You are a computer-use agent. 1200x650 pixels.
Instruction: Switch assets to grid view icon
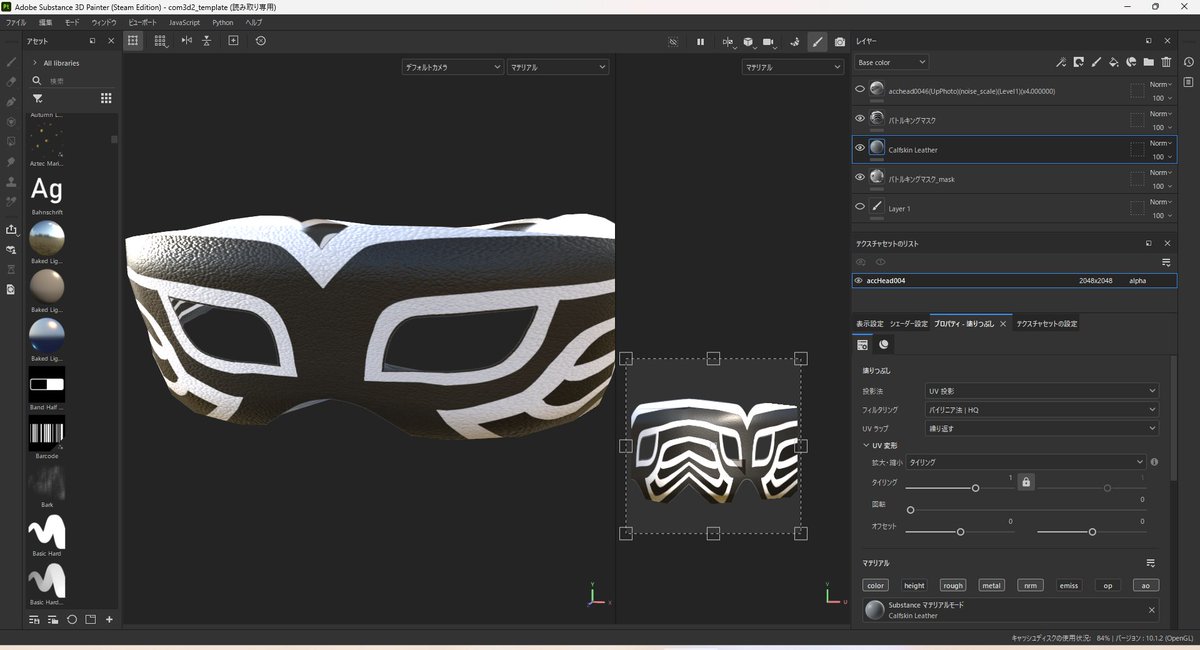(106, 98)
